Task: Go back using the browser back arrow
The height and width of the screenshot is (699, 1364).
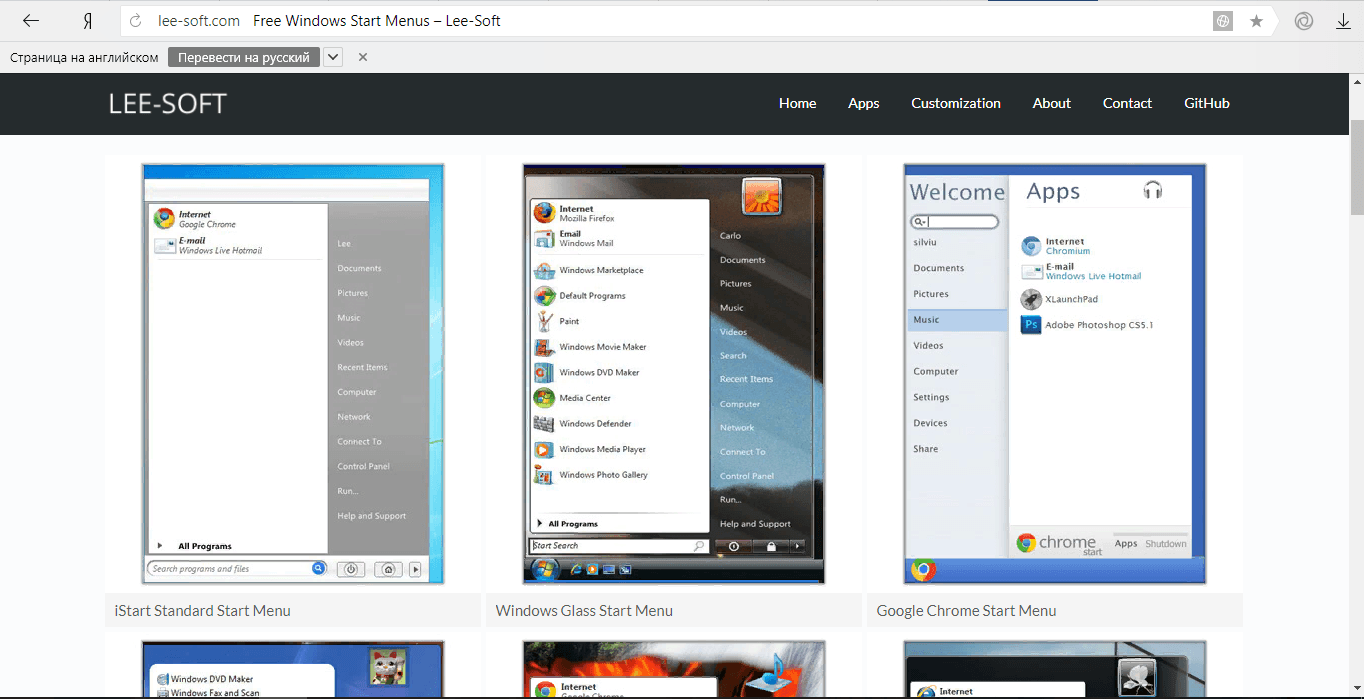Action: (31, 20)
